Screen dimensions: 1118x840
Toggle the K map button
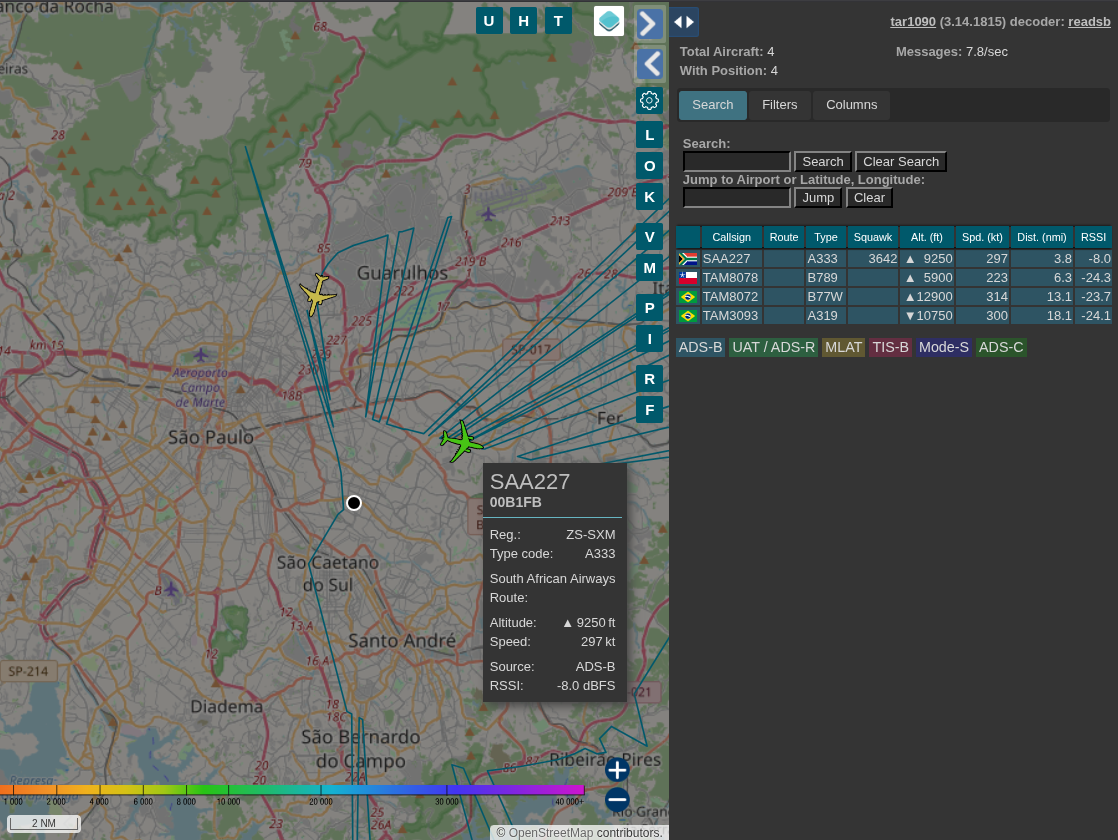click(649, 197)
